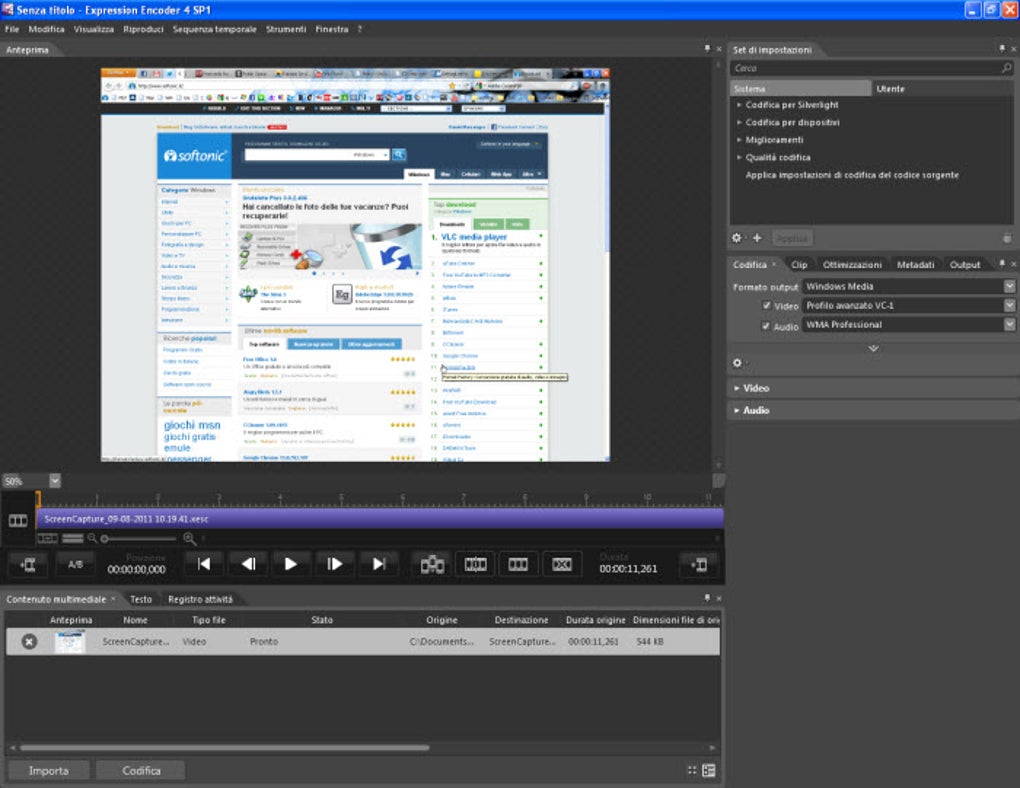Expand Codifica per dispositivi
Viewport: 1020px width, 788px height.
739,122
